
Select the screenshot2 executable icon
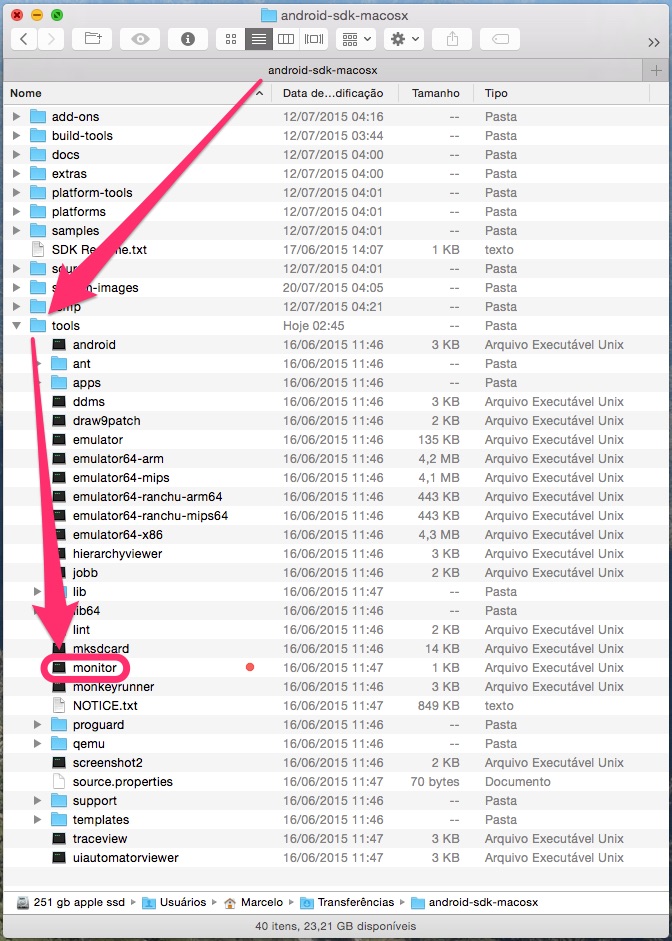click(x=59, y=763)
